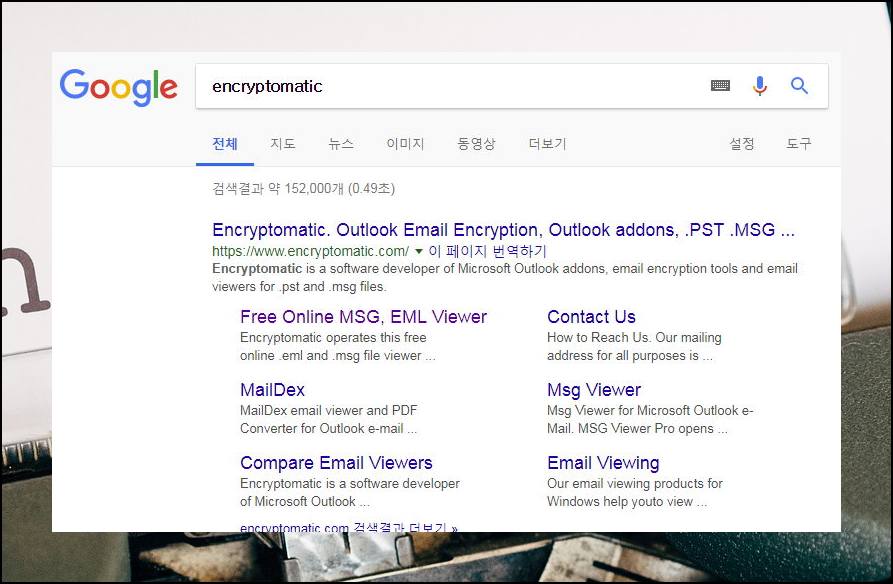The height and width of the screenshot is (584, 893).
Task: Open the MailDex sitelink
Action: (272, 390)
